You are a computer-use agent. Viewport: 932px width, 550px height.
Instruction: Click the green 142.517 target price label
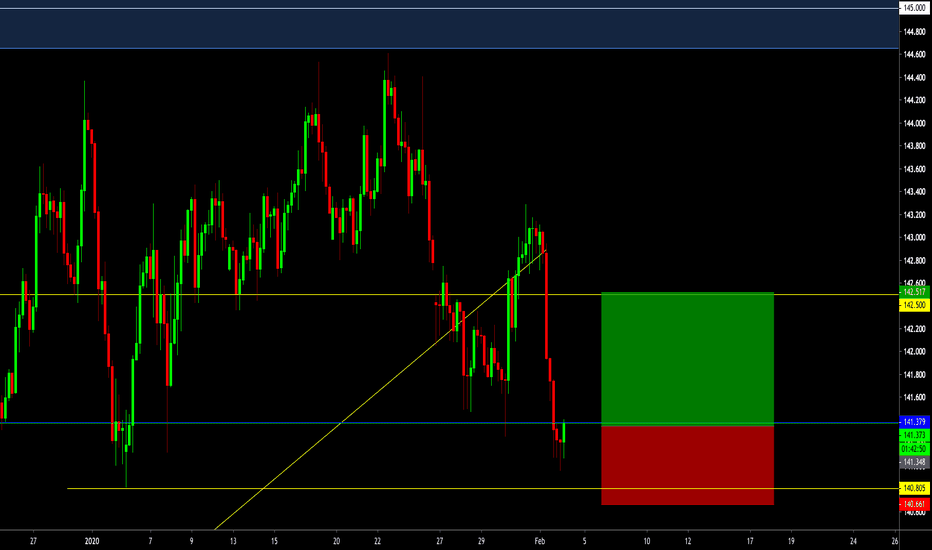coord(914,292)
